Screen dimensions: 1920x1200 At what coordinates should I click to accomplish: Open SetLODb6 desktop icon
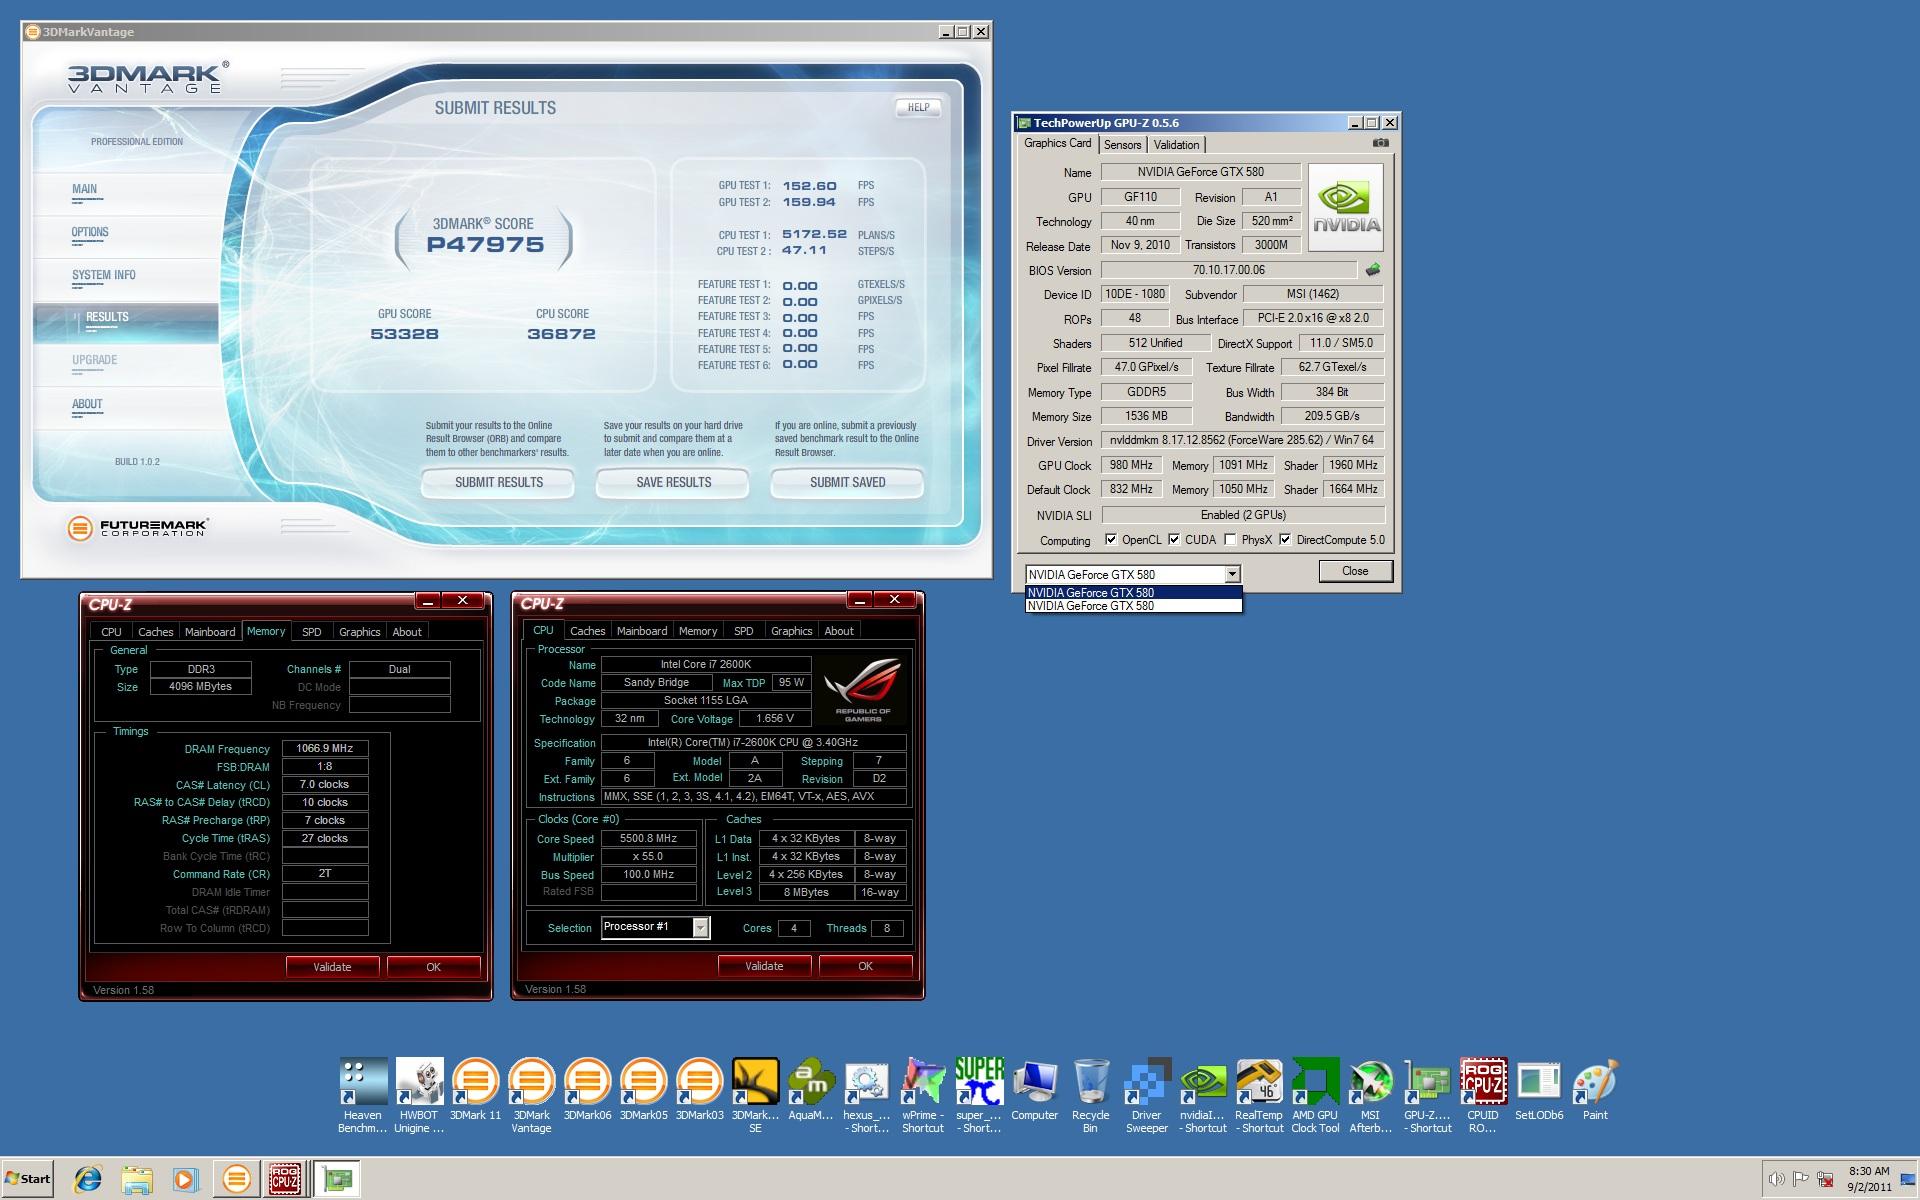pyautogui.click(x=1539, y=1090)
